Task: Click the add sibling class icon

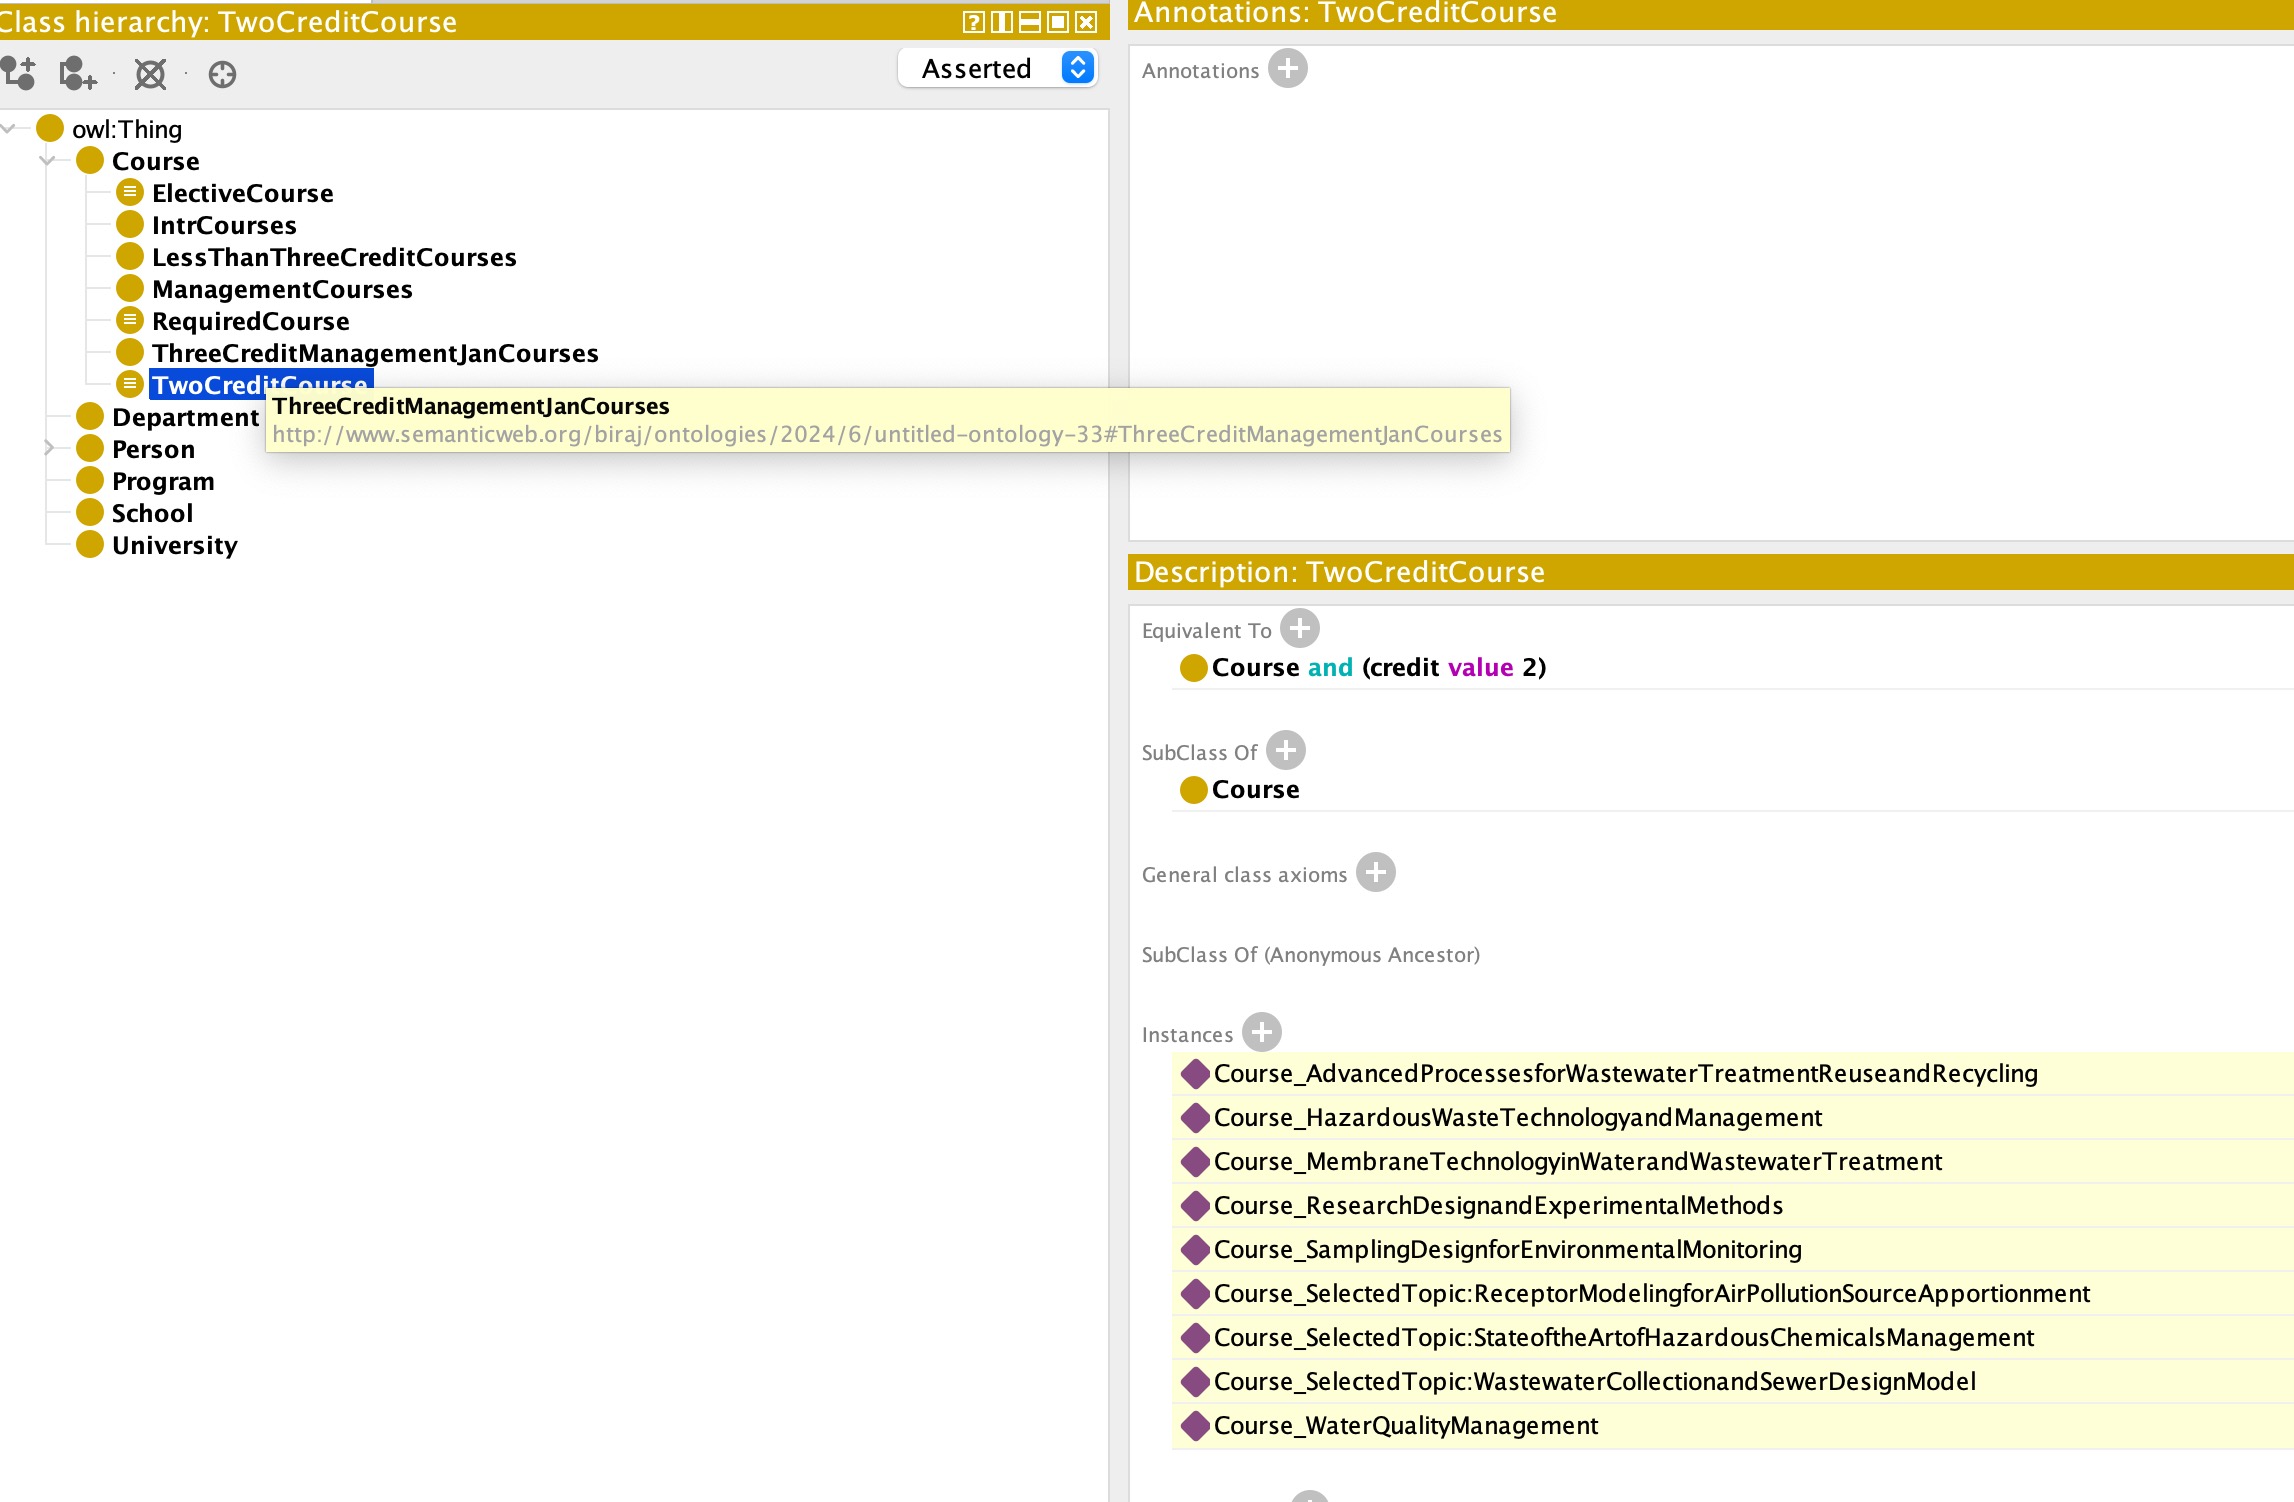Action: [x=78, y=73]
